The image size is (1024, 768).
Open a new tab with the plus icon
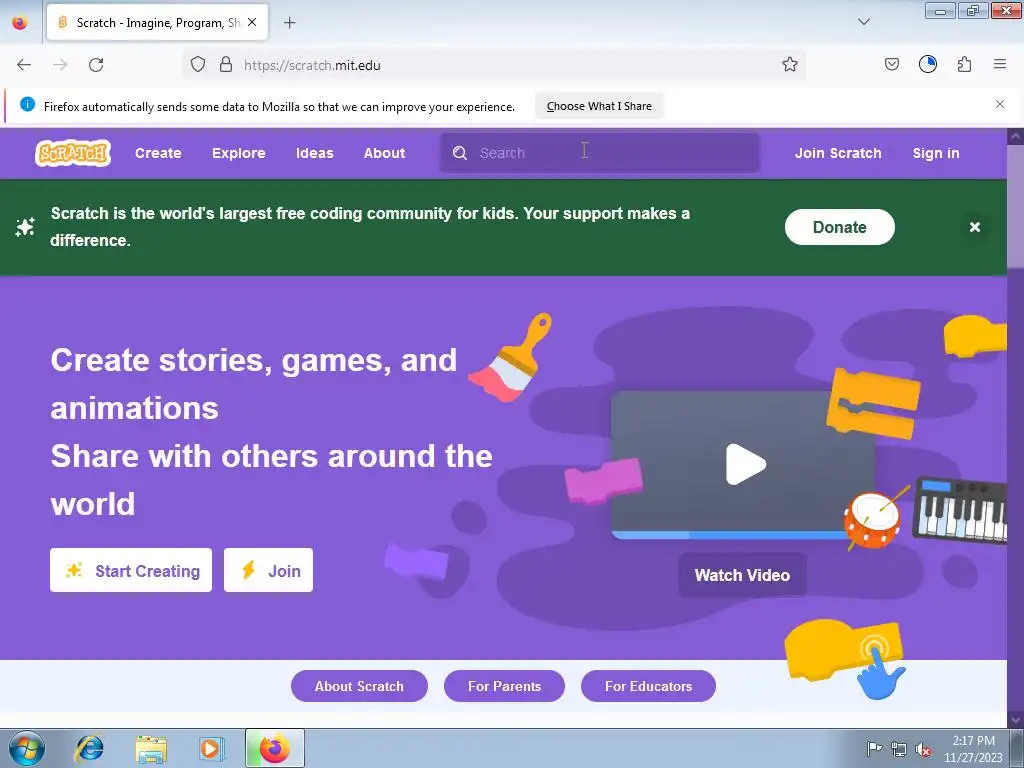(x=289, y=23)
